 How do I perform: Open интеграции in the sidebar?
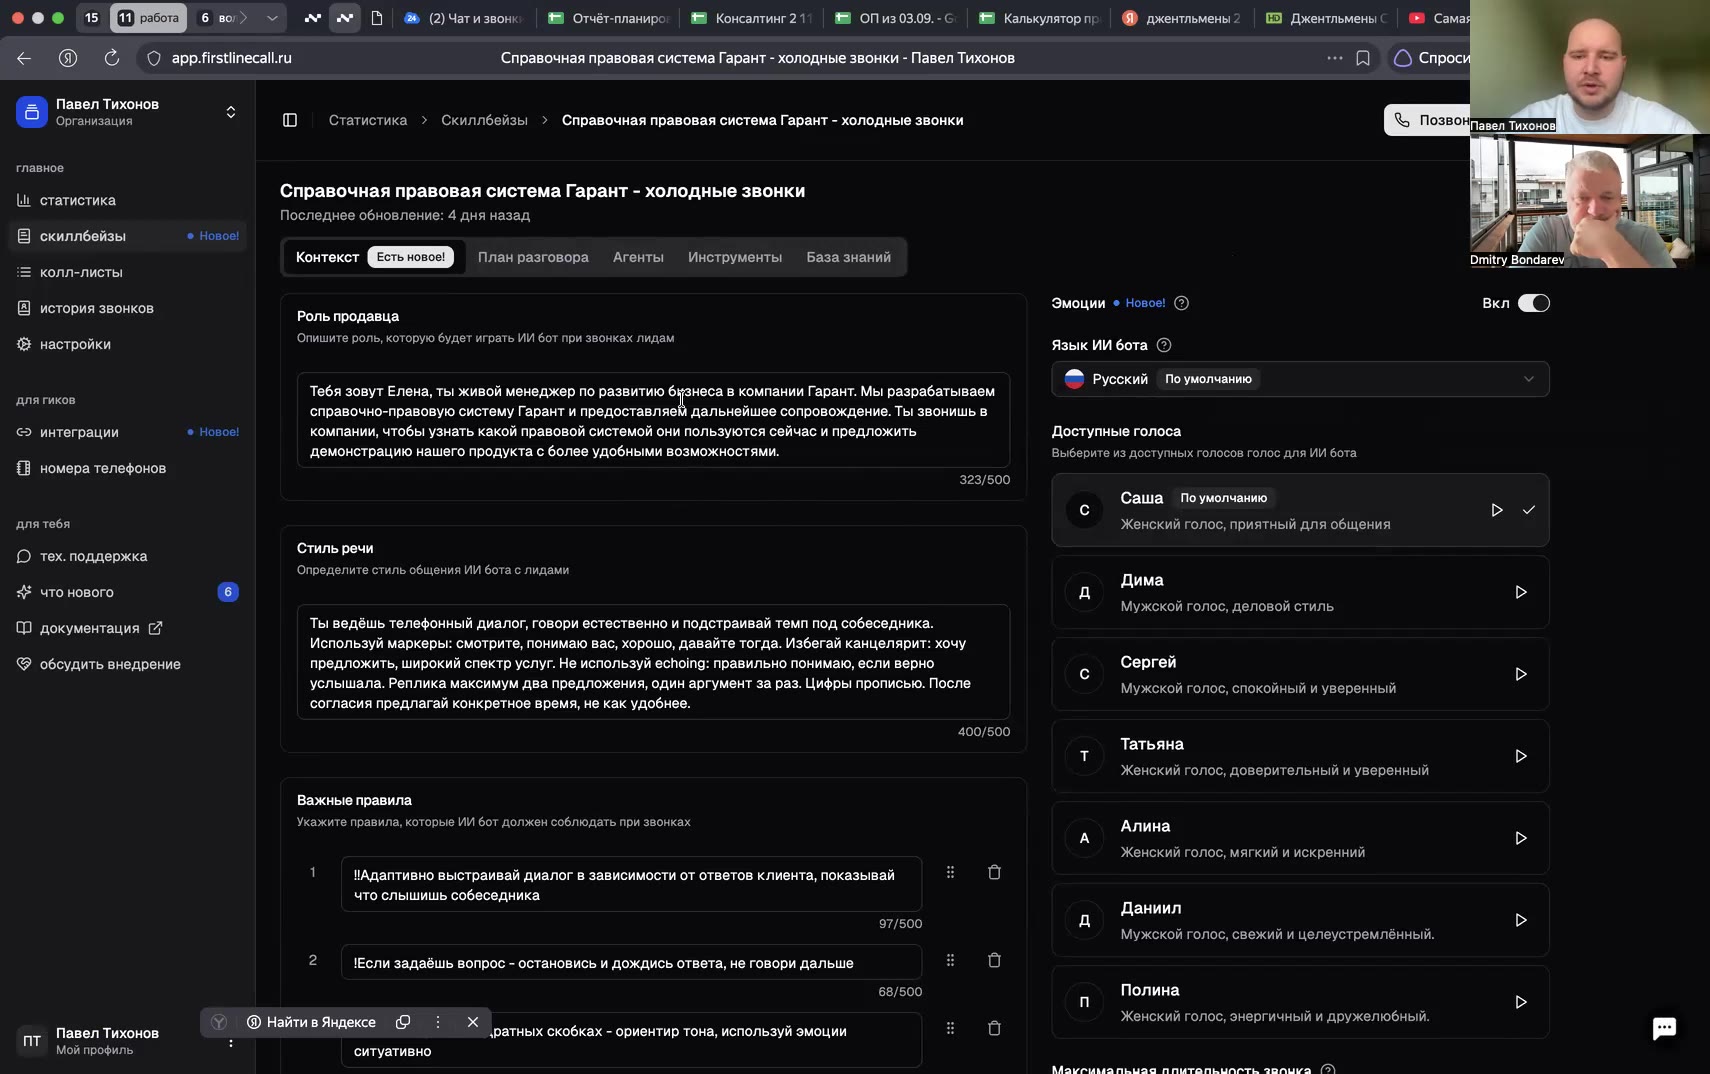(x=127, y=432)
